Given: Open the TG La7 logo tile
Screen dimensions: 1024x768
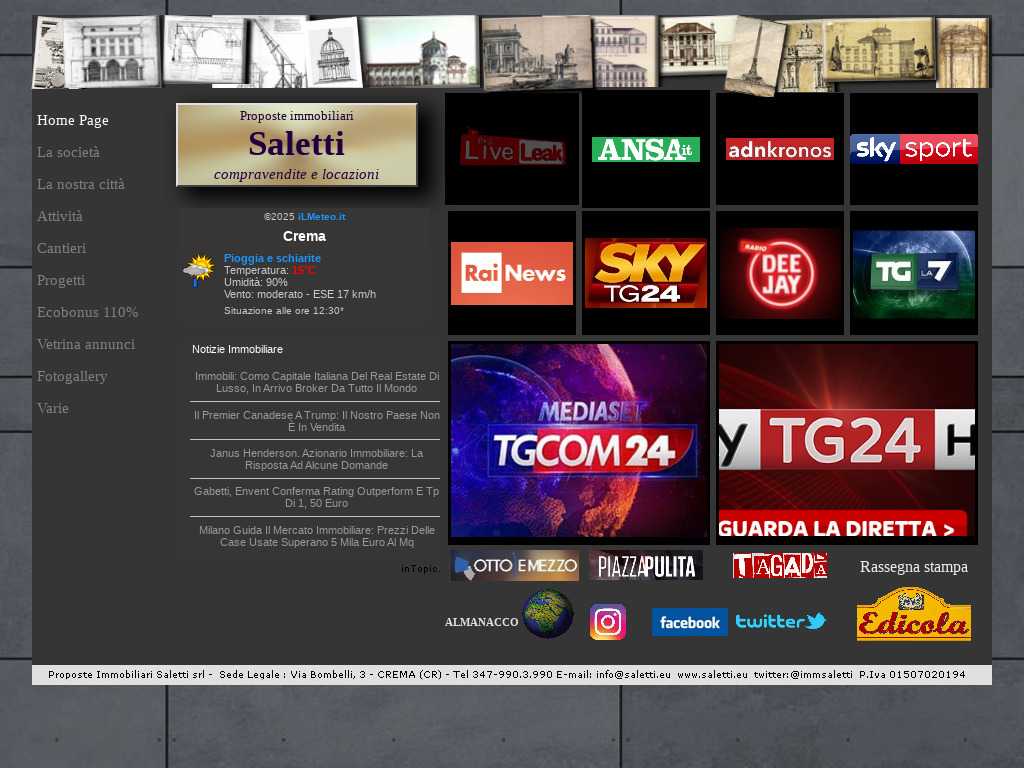Looking at the screenshot, I should click(914, 273).
